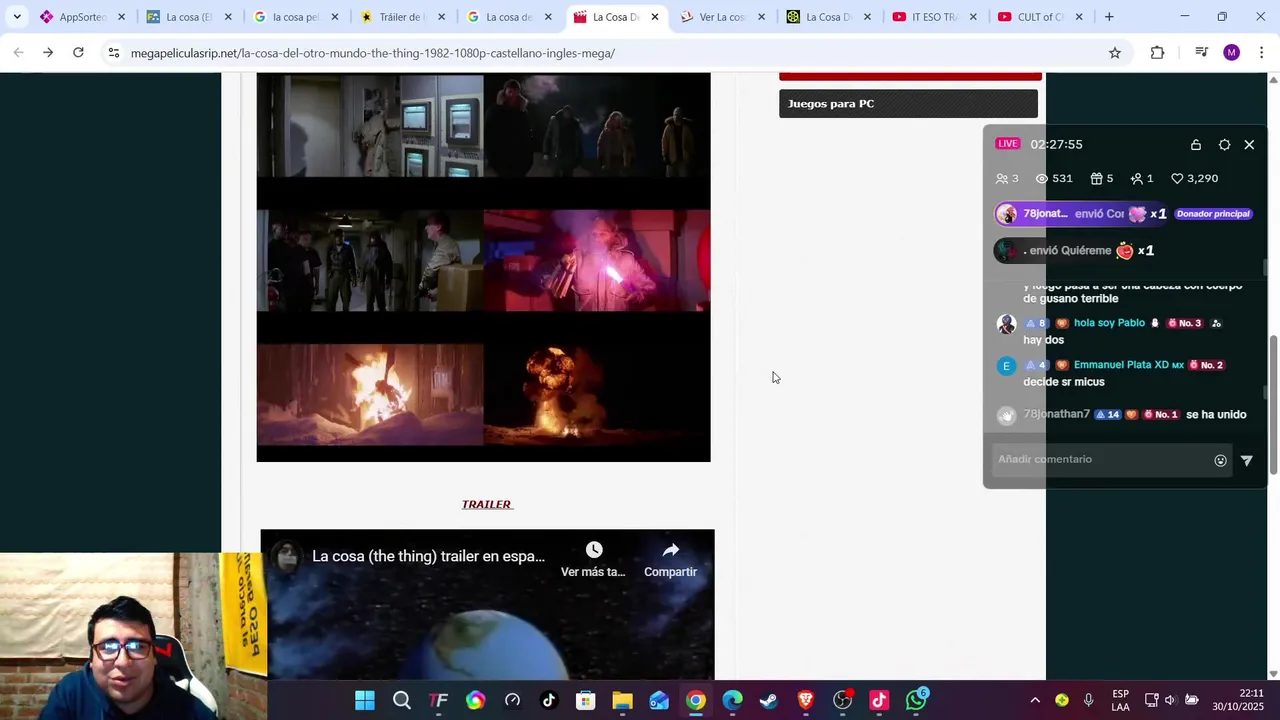Open Chrome profile avatar M
Screen dimensions: 1280x720
(1232, 53)
